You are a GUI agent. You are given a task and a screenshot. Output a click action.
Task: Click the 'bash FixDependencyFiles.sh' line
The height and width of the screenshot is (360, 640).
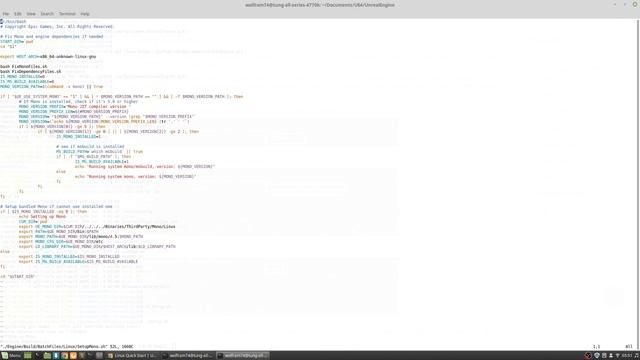point(31,71)
